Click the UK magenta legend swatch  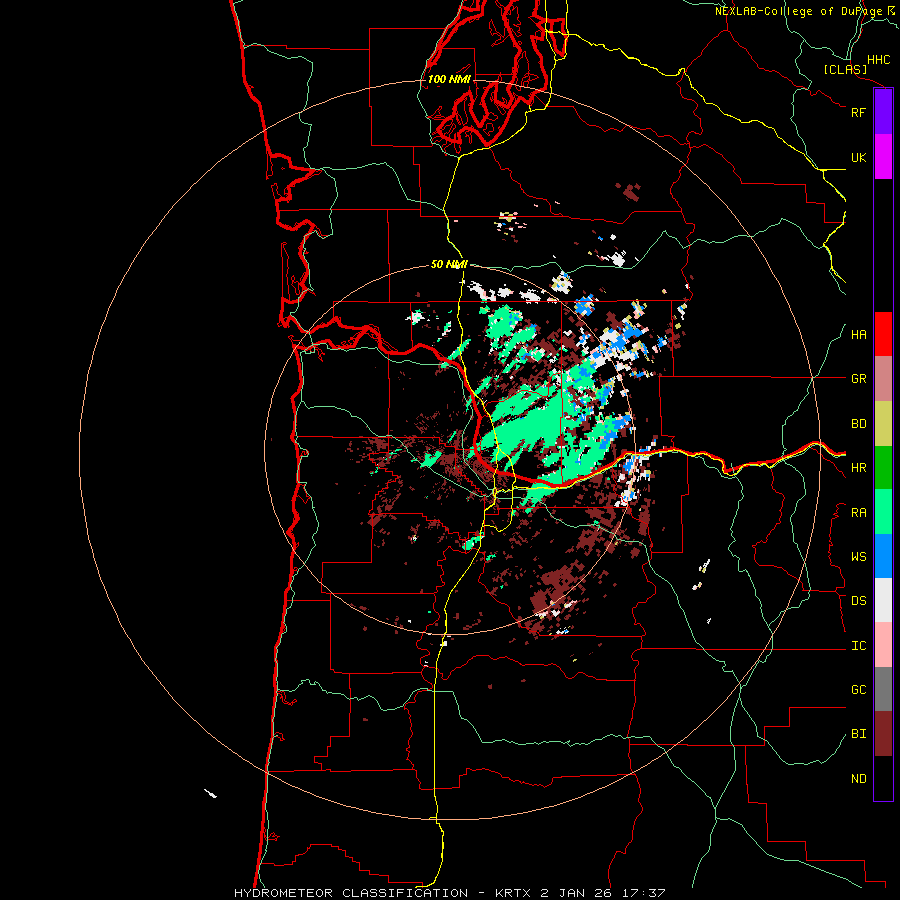[x=883, y=157]
